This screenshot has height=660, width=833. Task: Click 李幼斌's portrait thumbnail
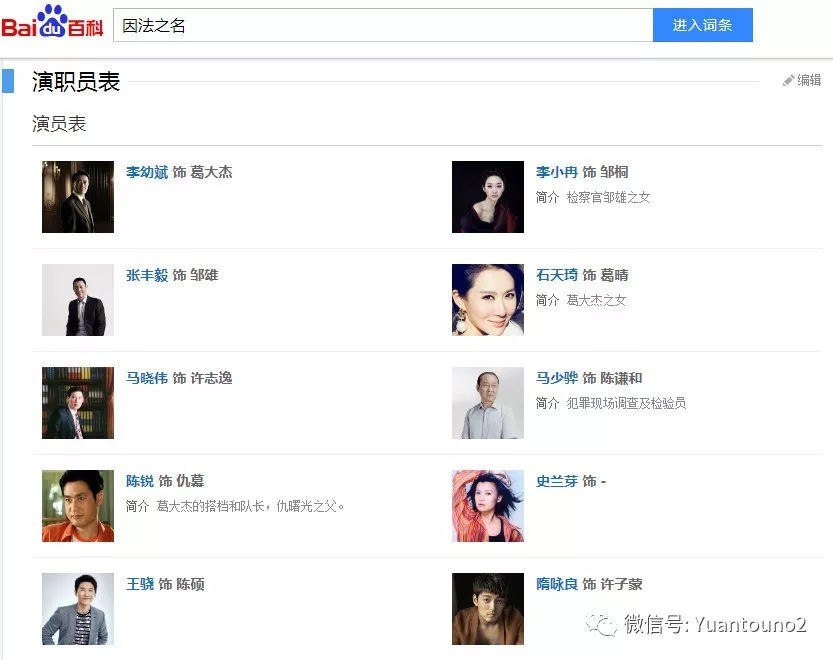(x=78, y=197)
